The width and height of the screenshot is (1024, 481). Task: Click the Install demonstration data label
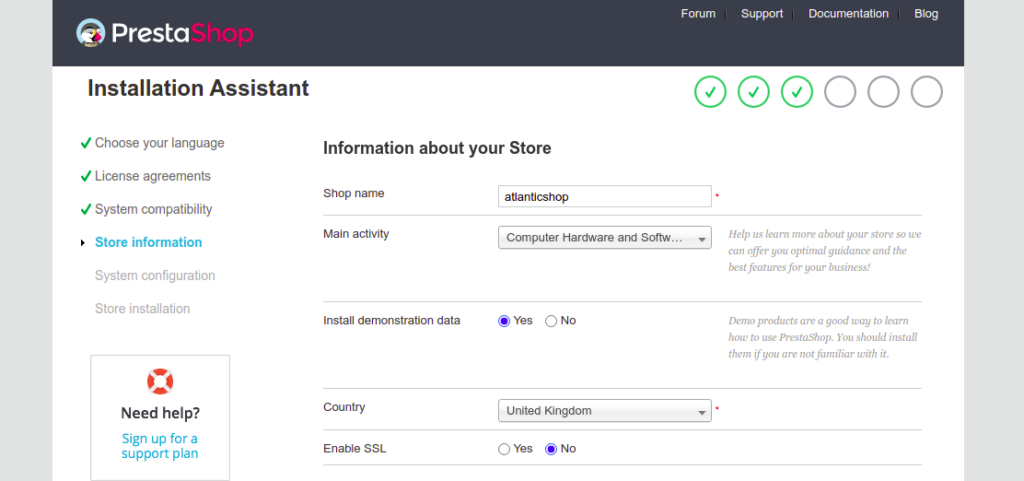coord(392,320)
